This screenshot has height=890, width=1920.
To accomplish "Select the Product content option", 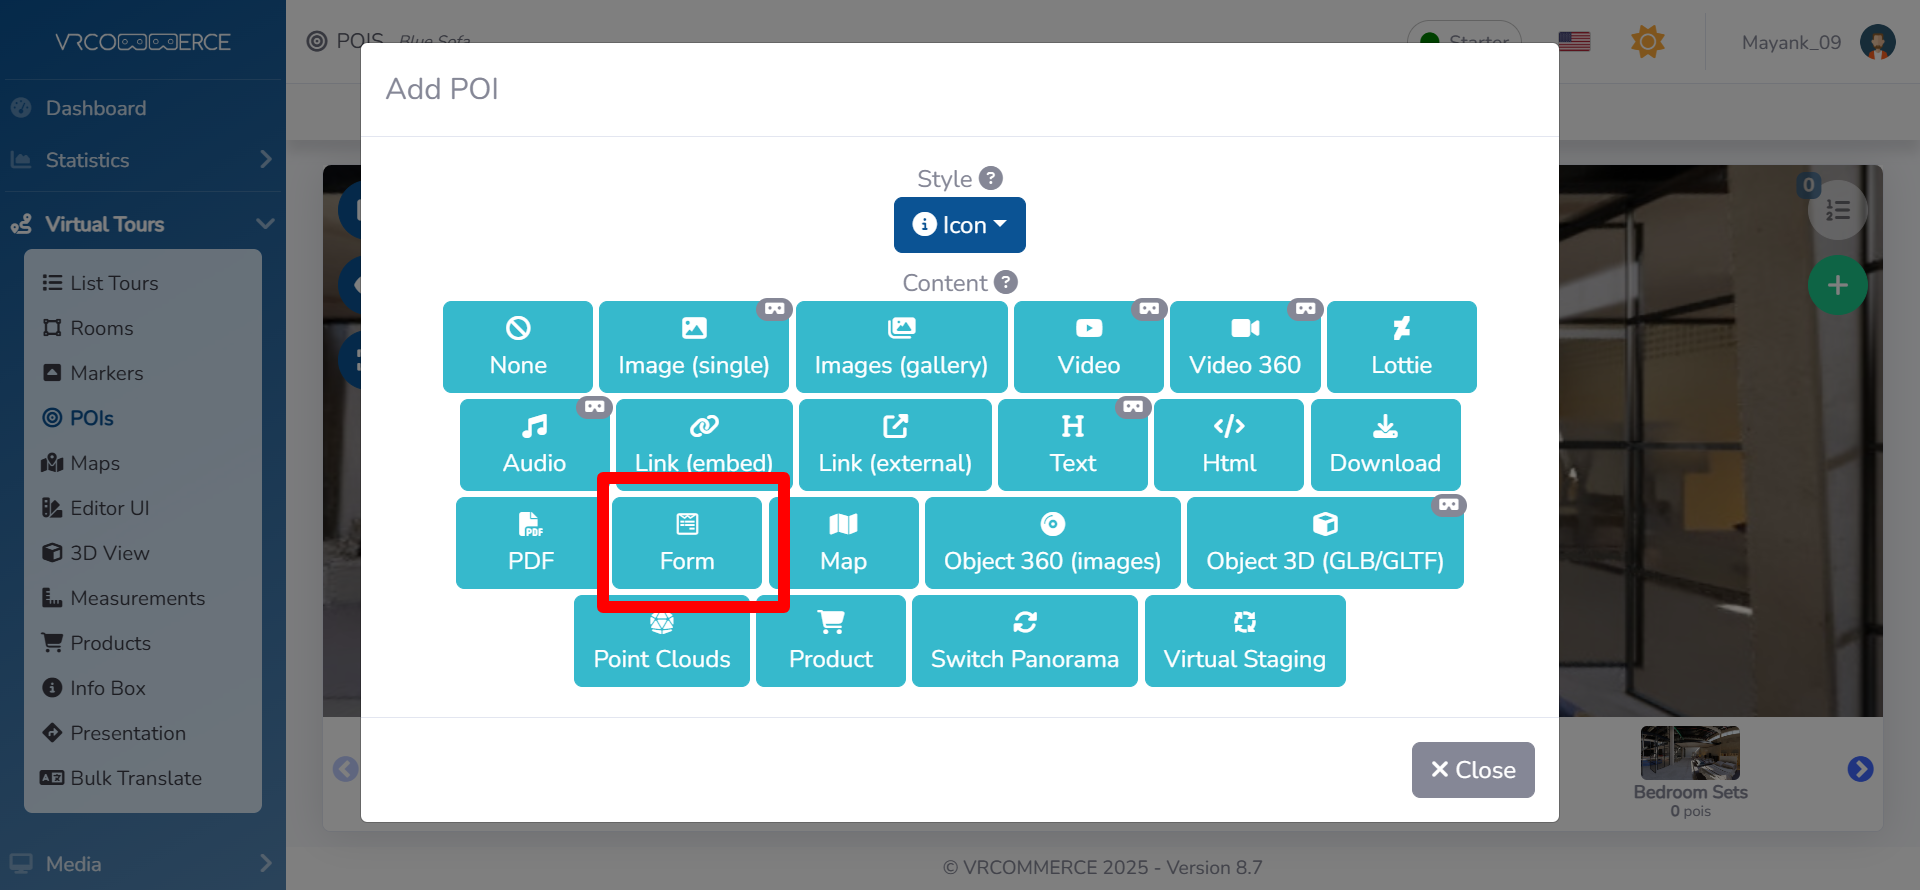I will coord(830,641).
